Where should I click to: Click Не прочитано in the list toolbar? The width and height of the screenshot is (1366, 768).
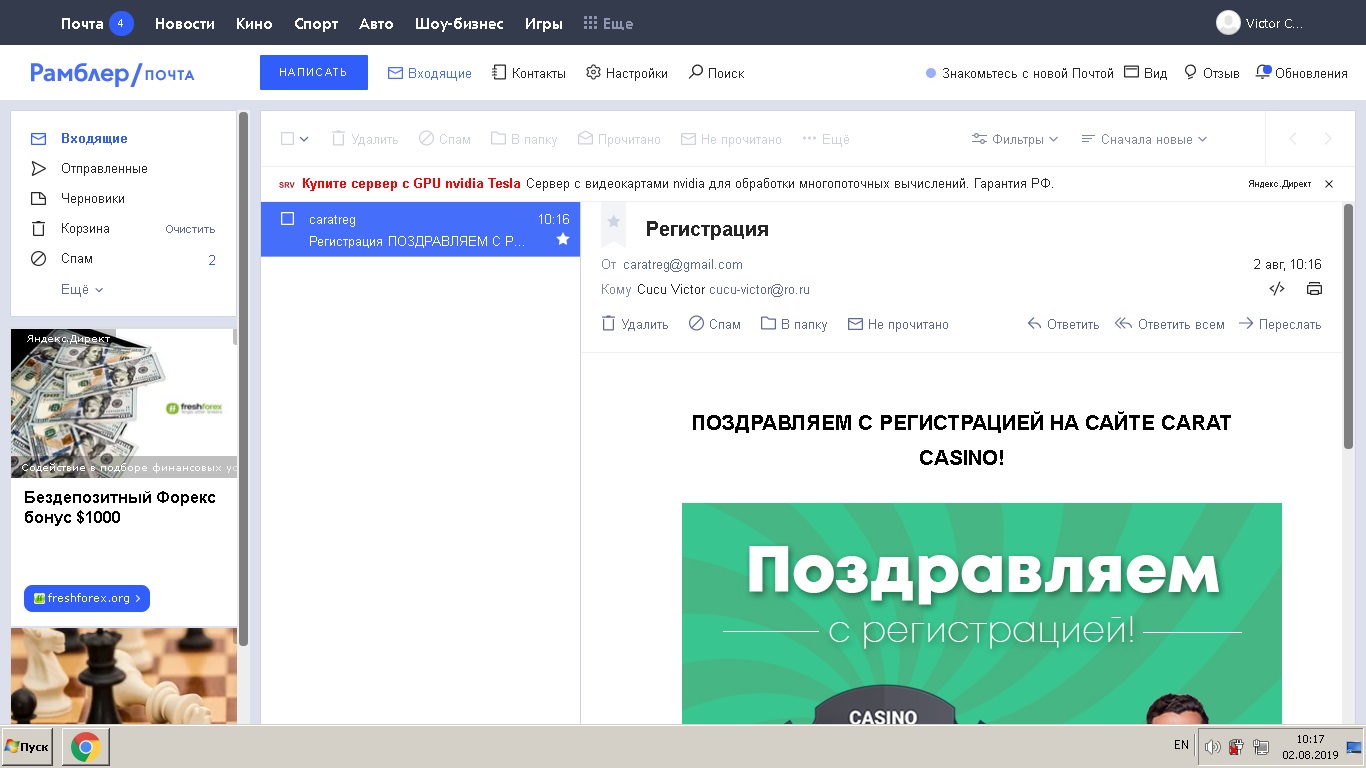(731, 139)
